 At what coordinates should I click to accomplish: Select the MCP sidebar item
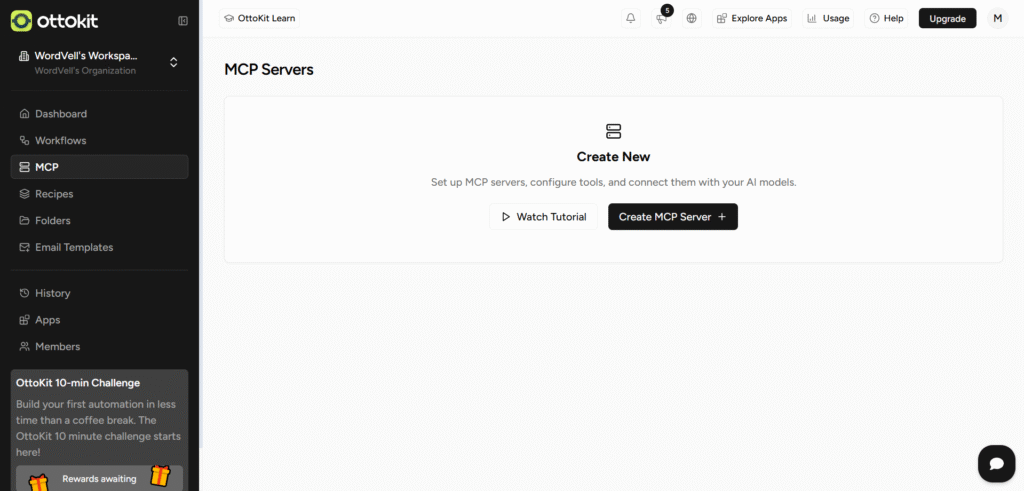click(x=99, y=167)
